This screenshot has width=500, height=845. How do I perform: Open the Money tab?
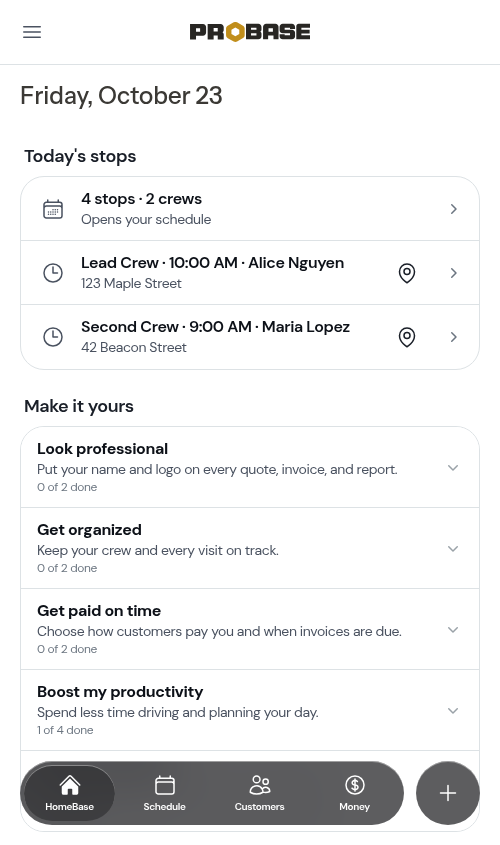coord(355,793)
